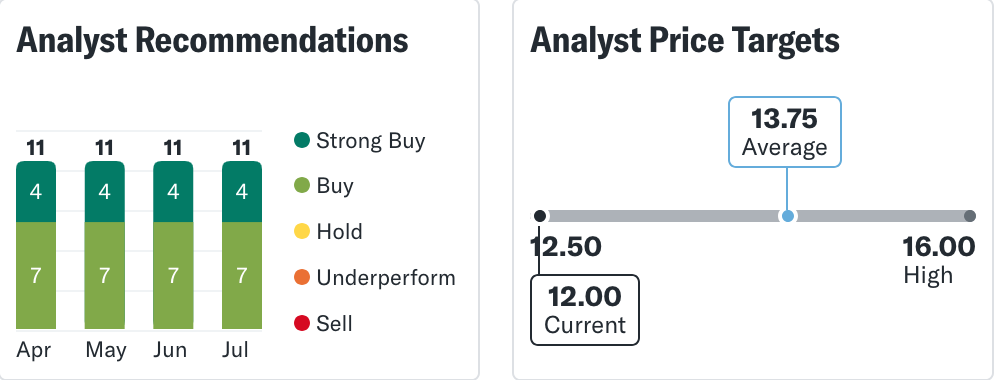Select the June Strong Buy bar segment
This screenshot has width=1006, height=380.
(173, 191)
